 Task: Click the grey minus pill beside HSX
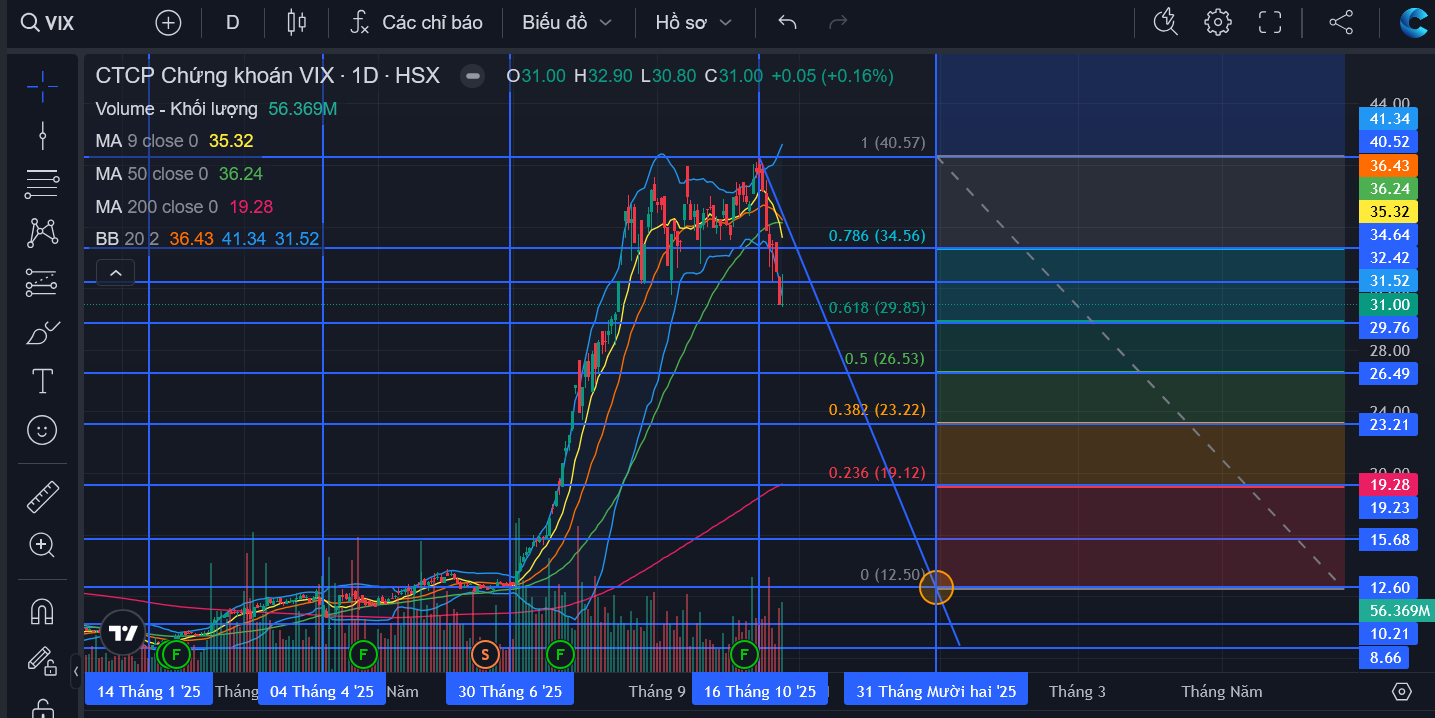pyautogui.click(x=473, y=76)
